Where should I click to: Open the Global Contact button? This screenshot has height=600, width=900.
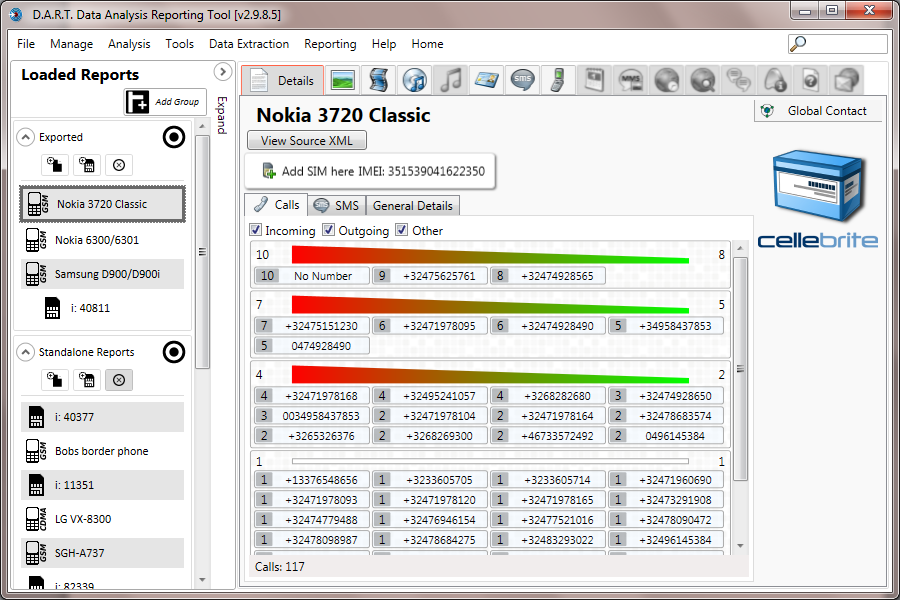[818, 111]
